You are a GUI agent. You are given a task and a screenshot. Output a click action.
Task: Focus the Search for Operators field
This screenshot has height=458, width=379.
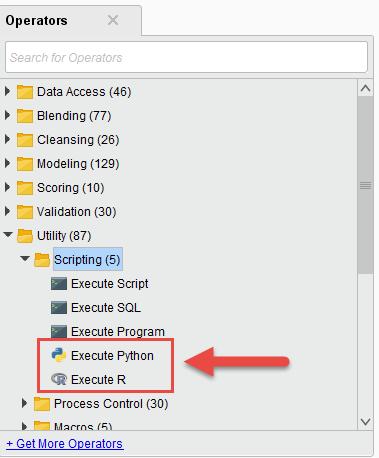point(186,57)
